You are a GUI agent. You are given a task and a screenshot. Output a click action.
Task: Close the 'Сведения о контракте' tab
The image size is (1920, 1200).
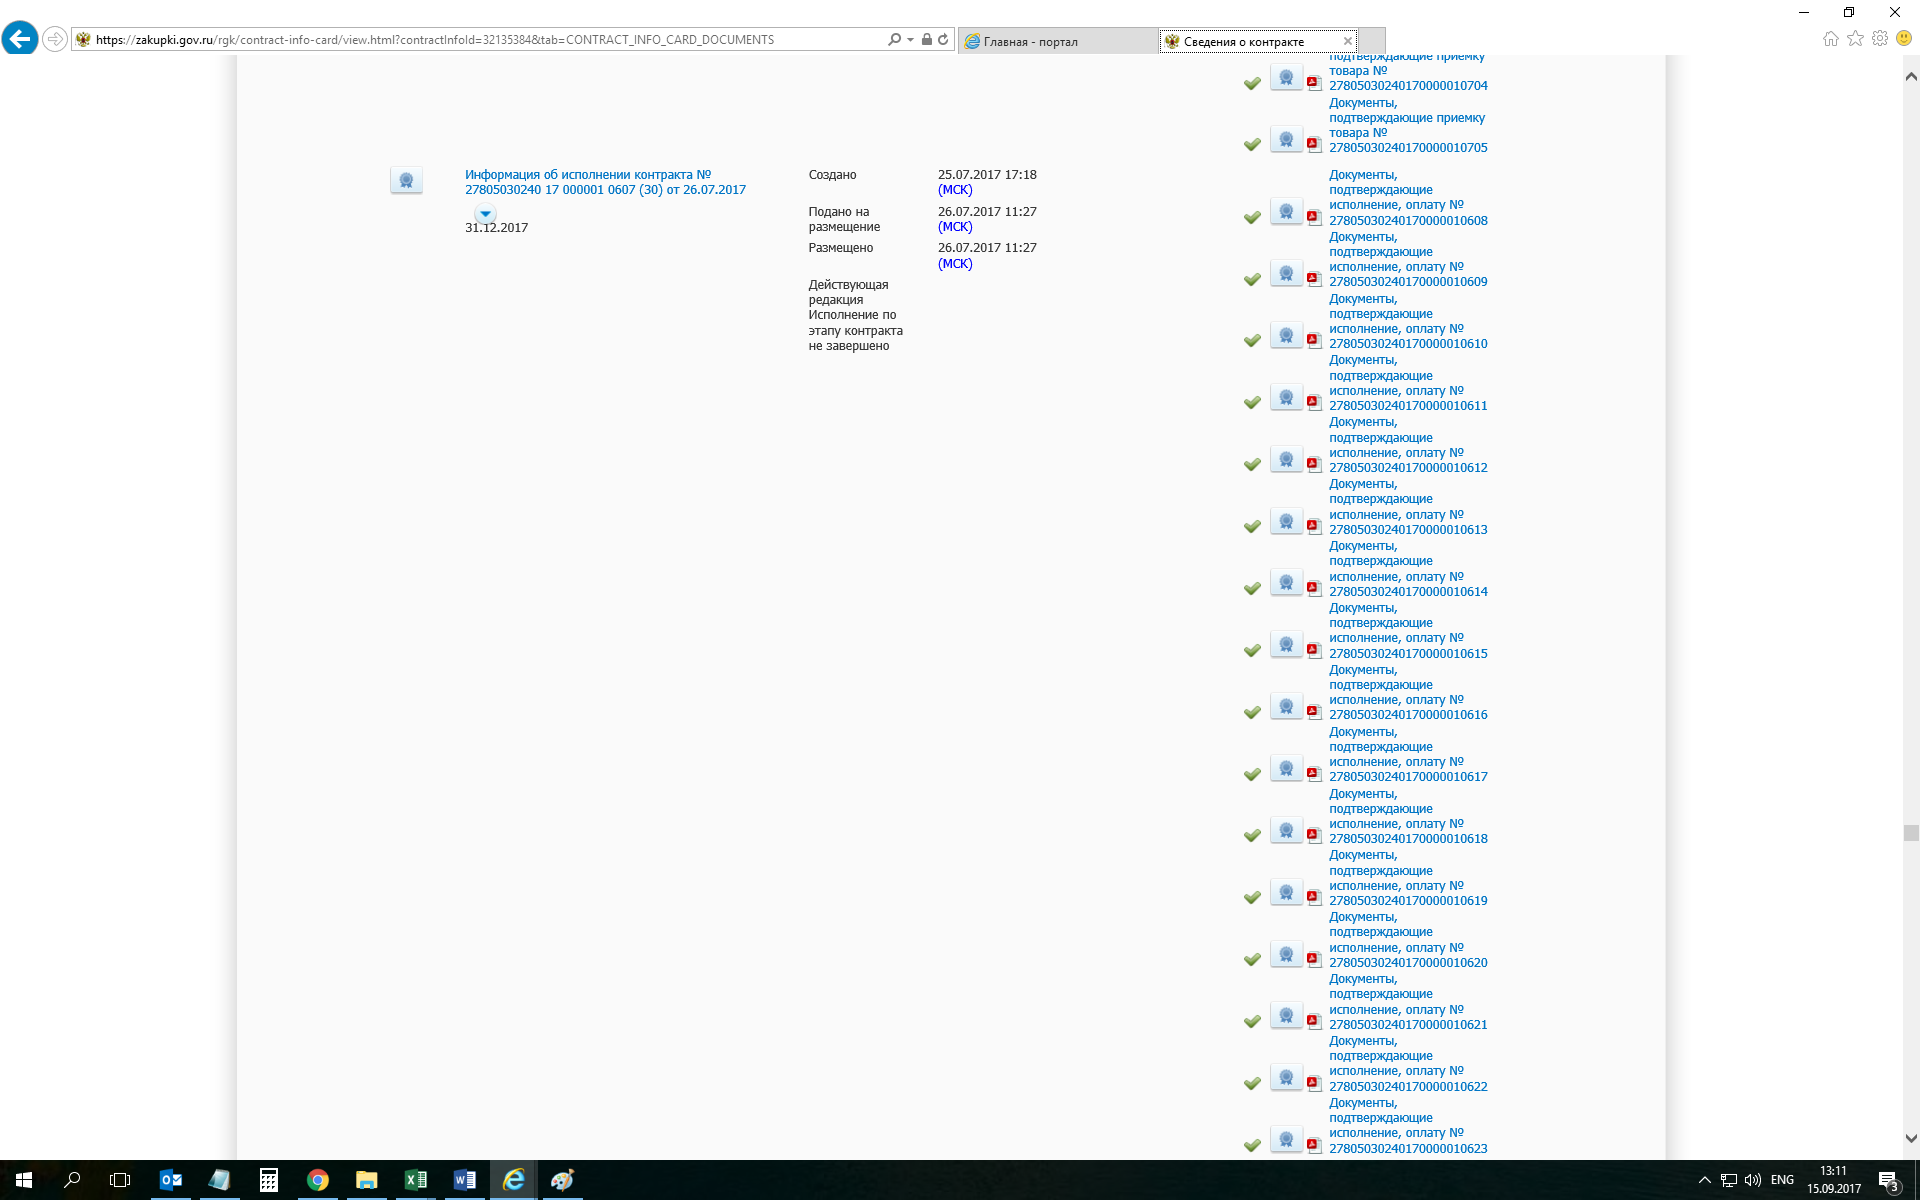point(1348,41)
